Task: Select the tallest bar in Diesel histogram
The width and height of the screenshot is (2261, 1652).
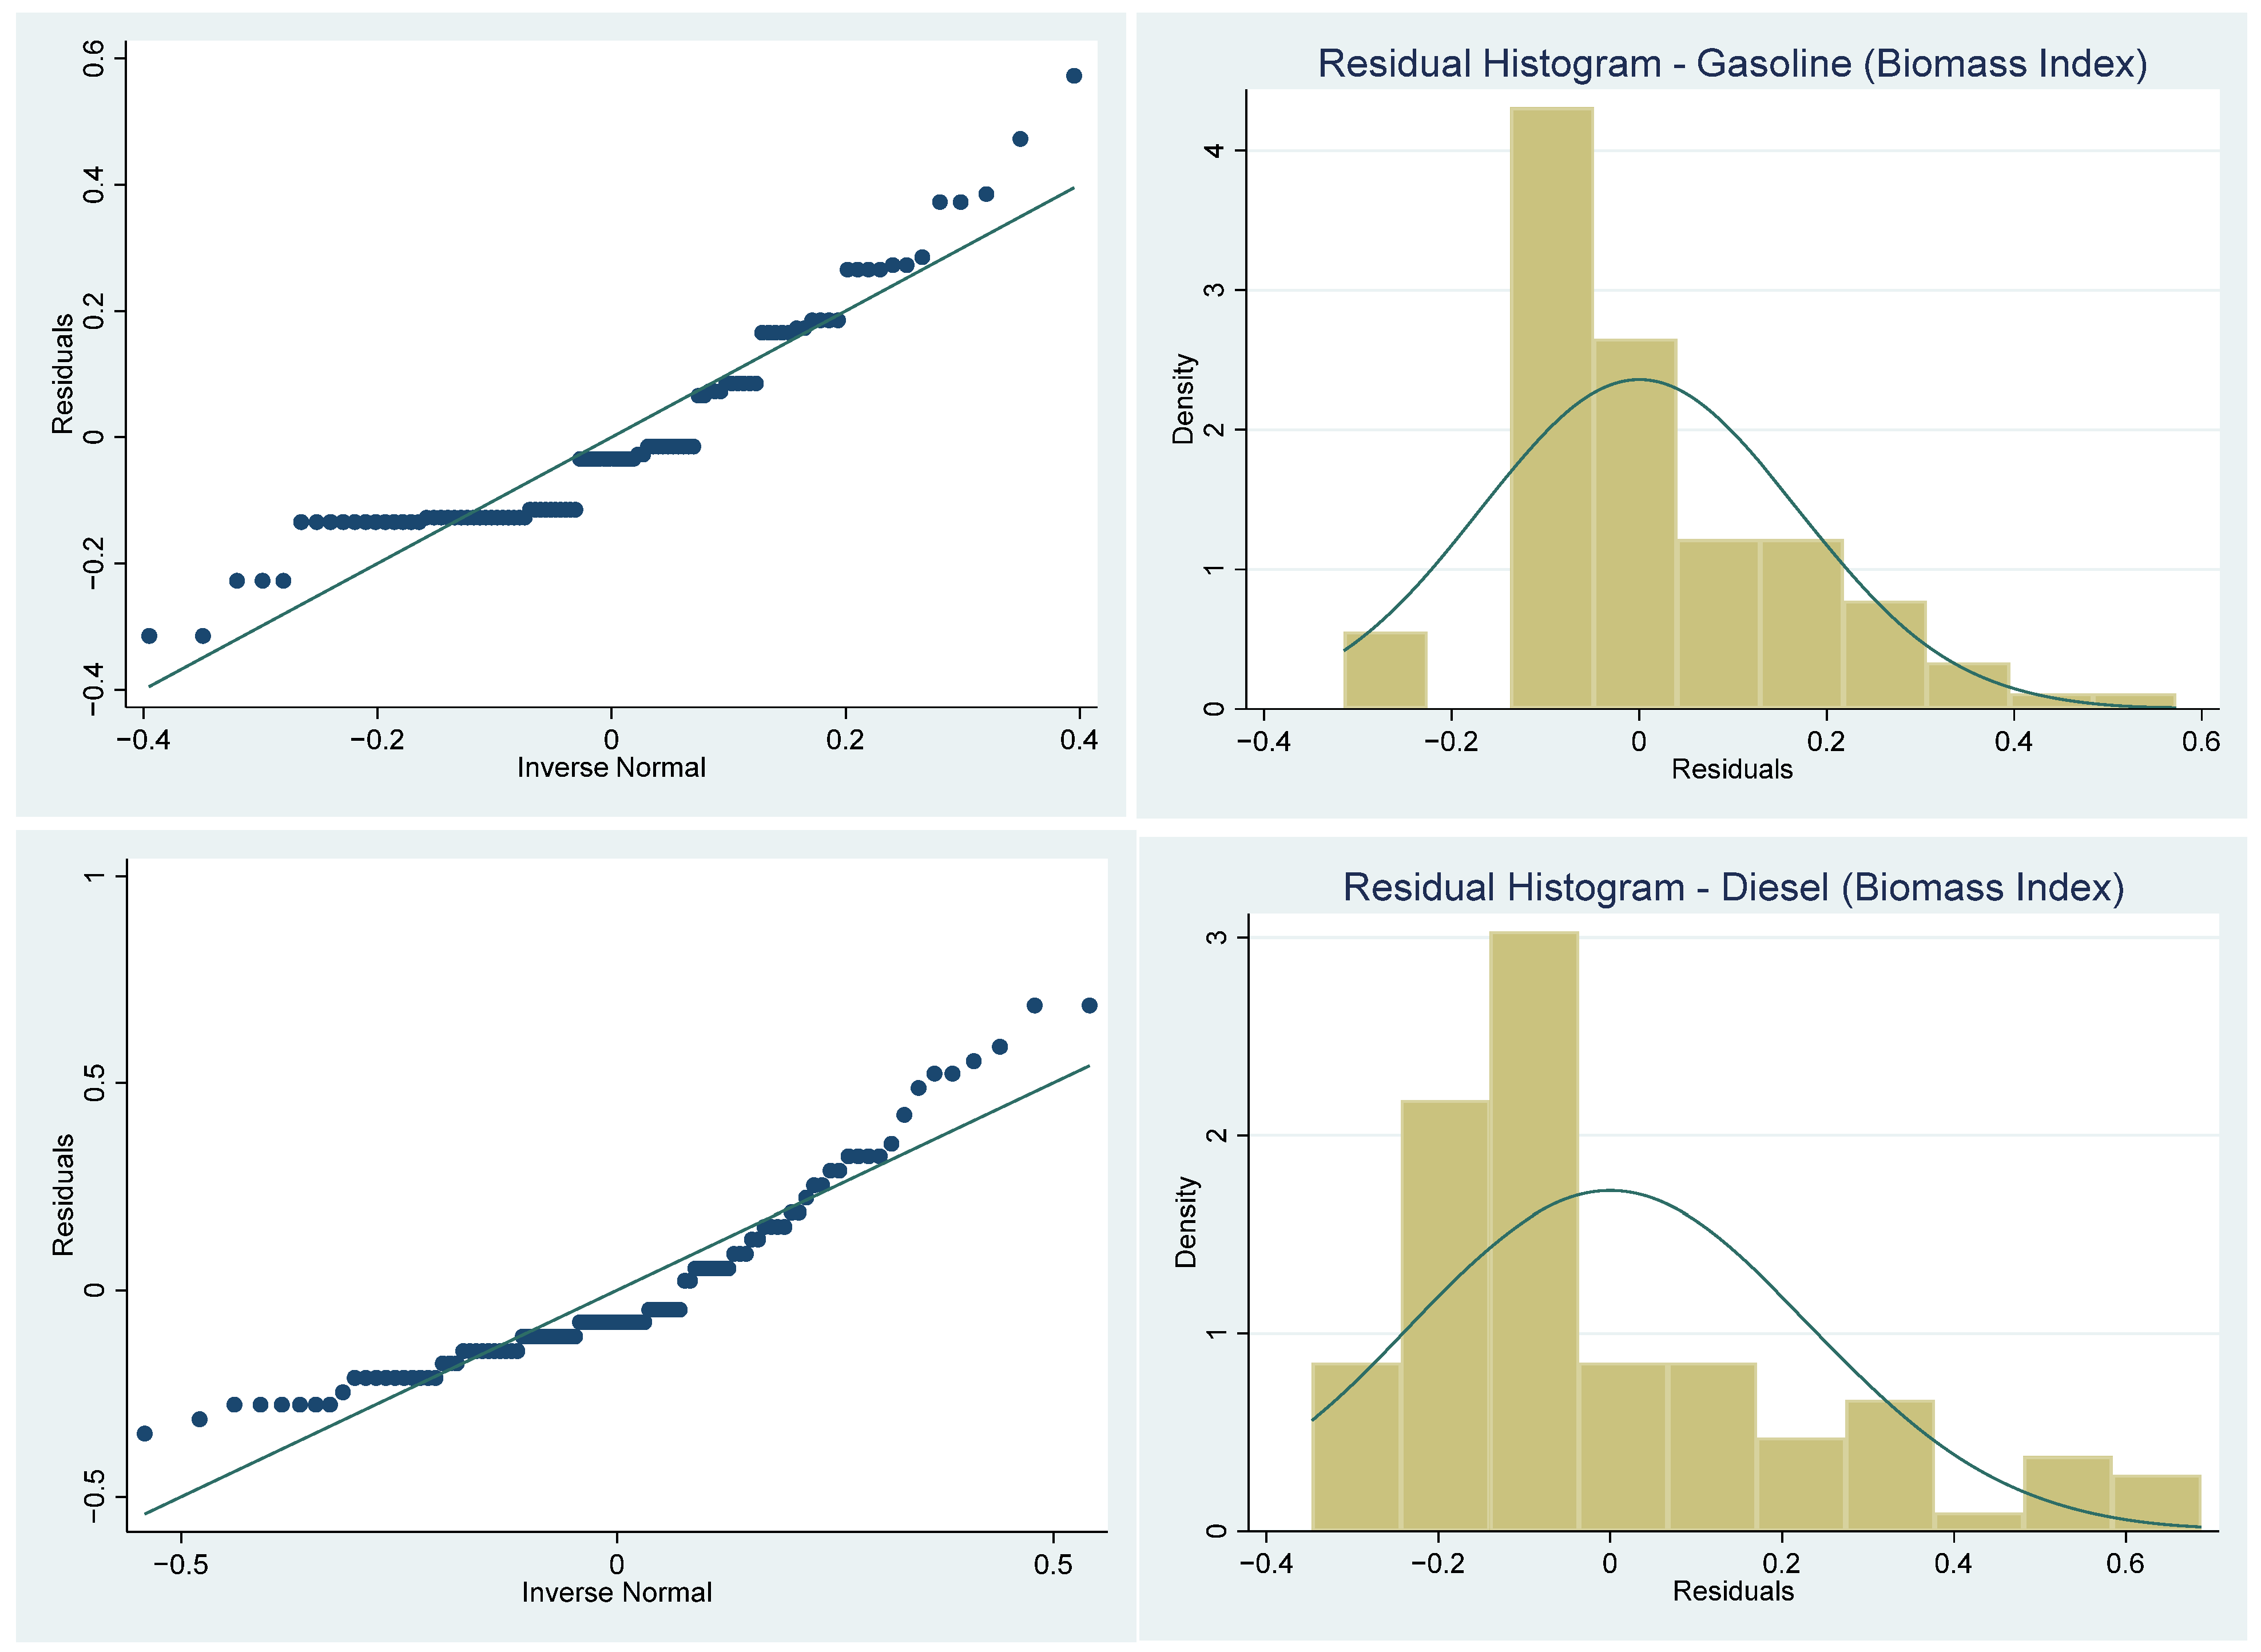Action: [1533, 1231]
